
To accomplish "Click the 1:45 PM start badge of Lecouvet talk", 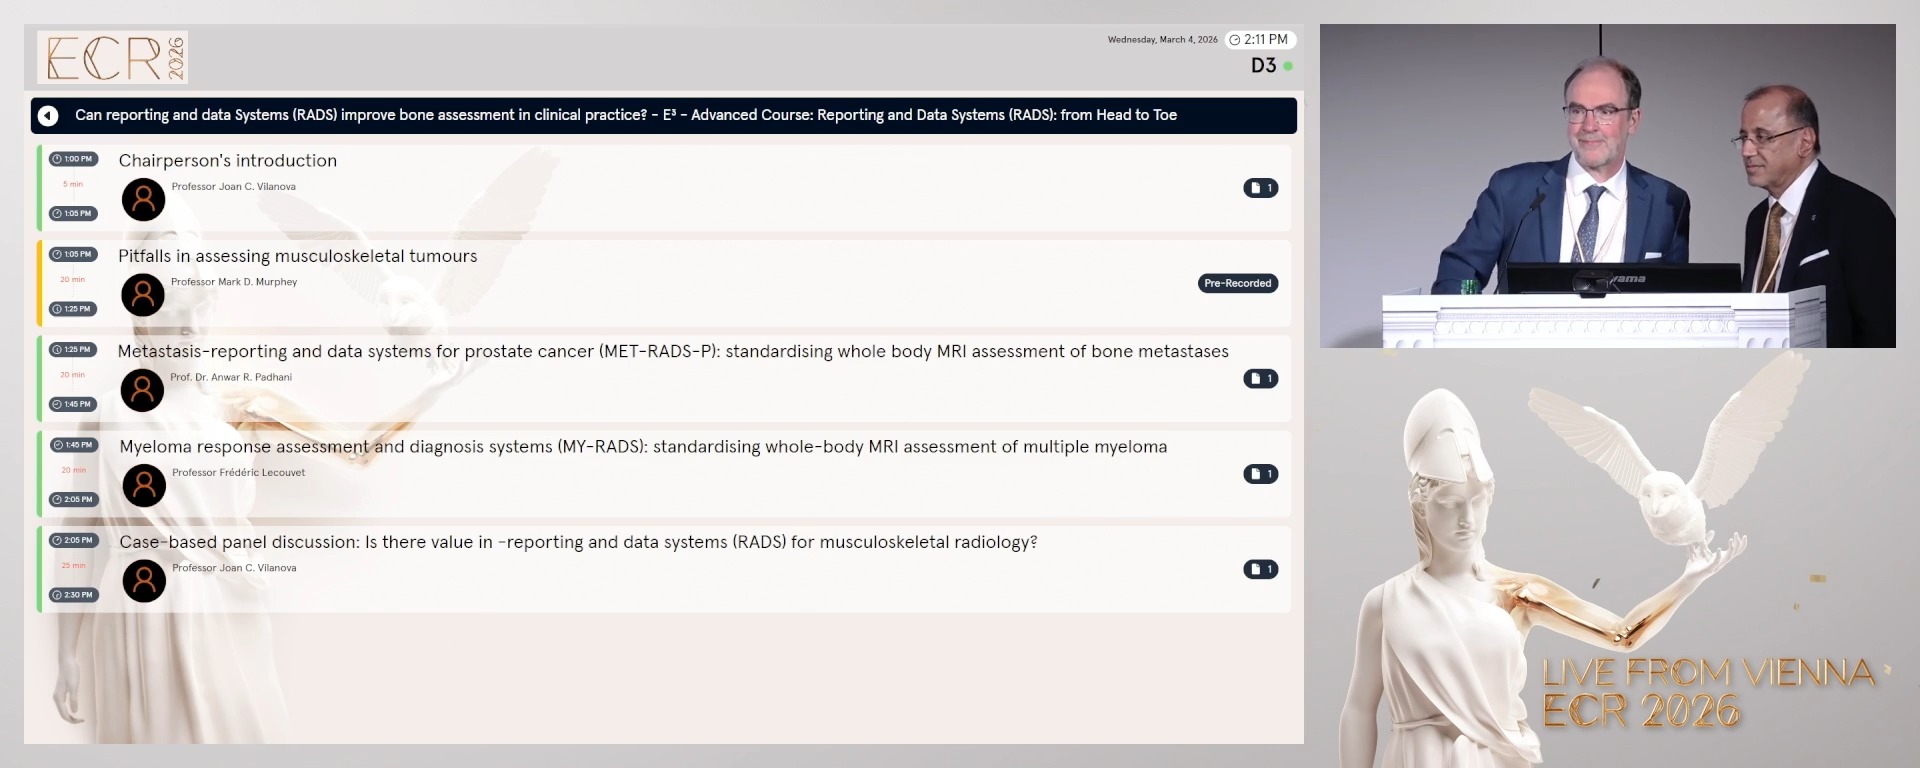I will coord(74,445).
